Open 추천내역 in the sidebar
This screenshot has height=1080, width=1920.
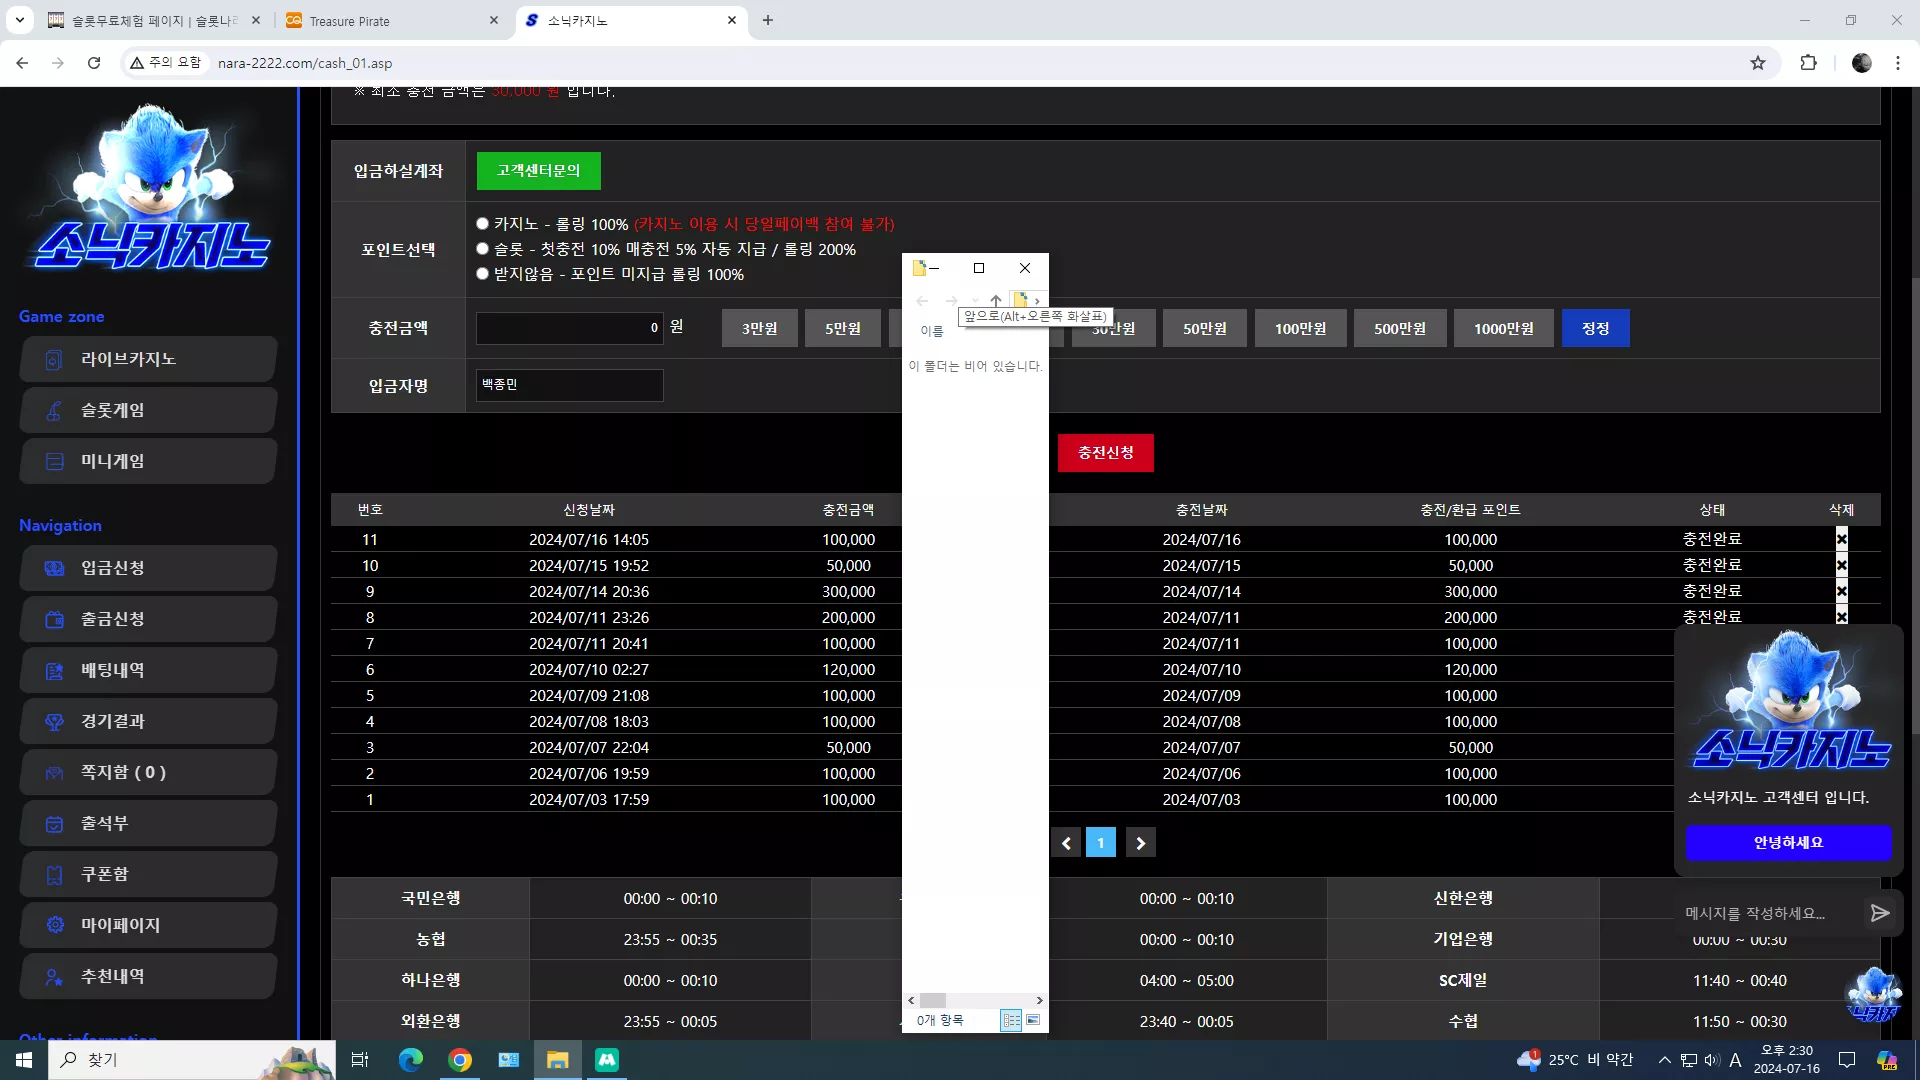[148, 976]
